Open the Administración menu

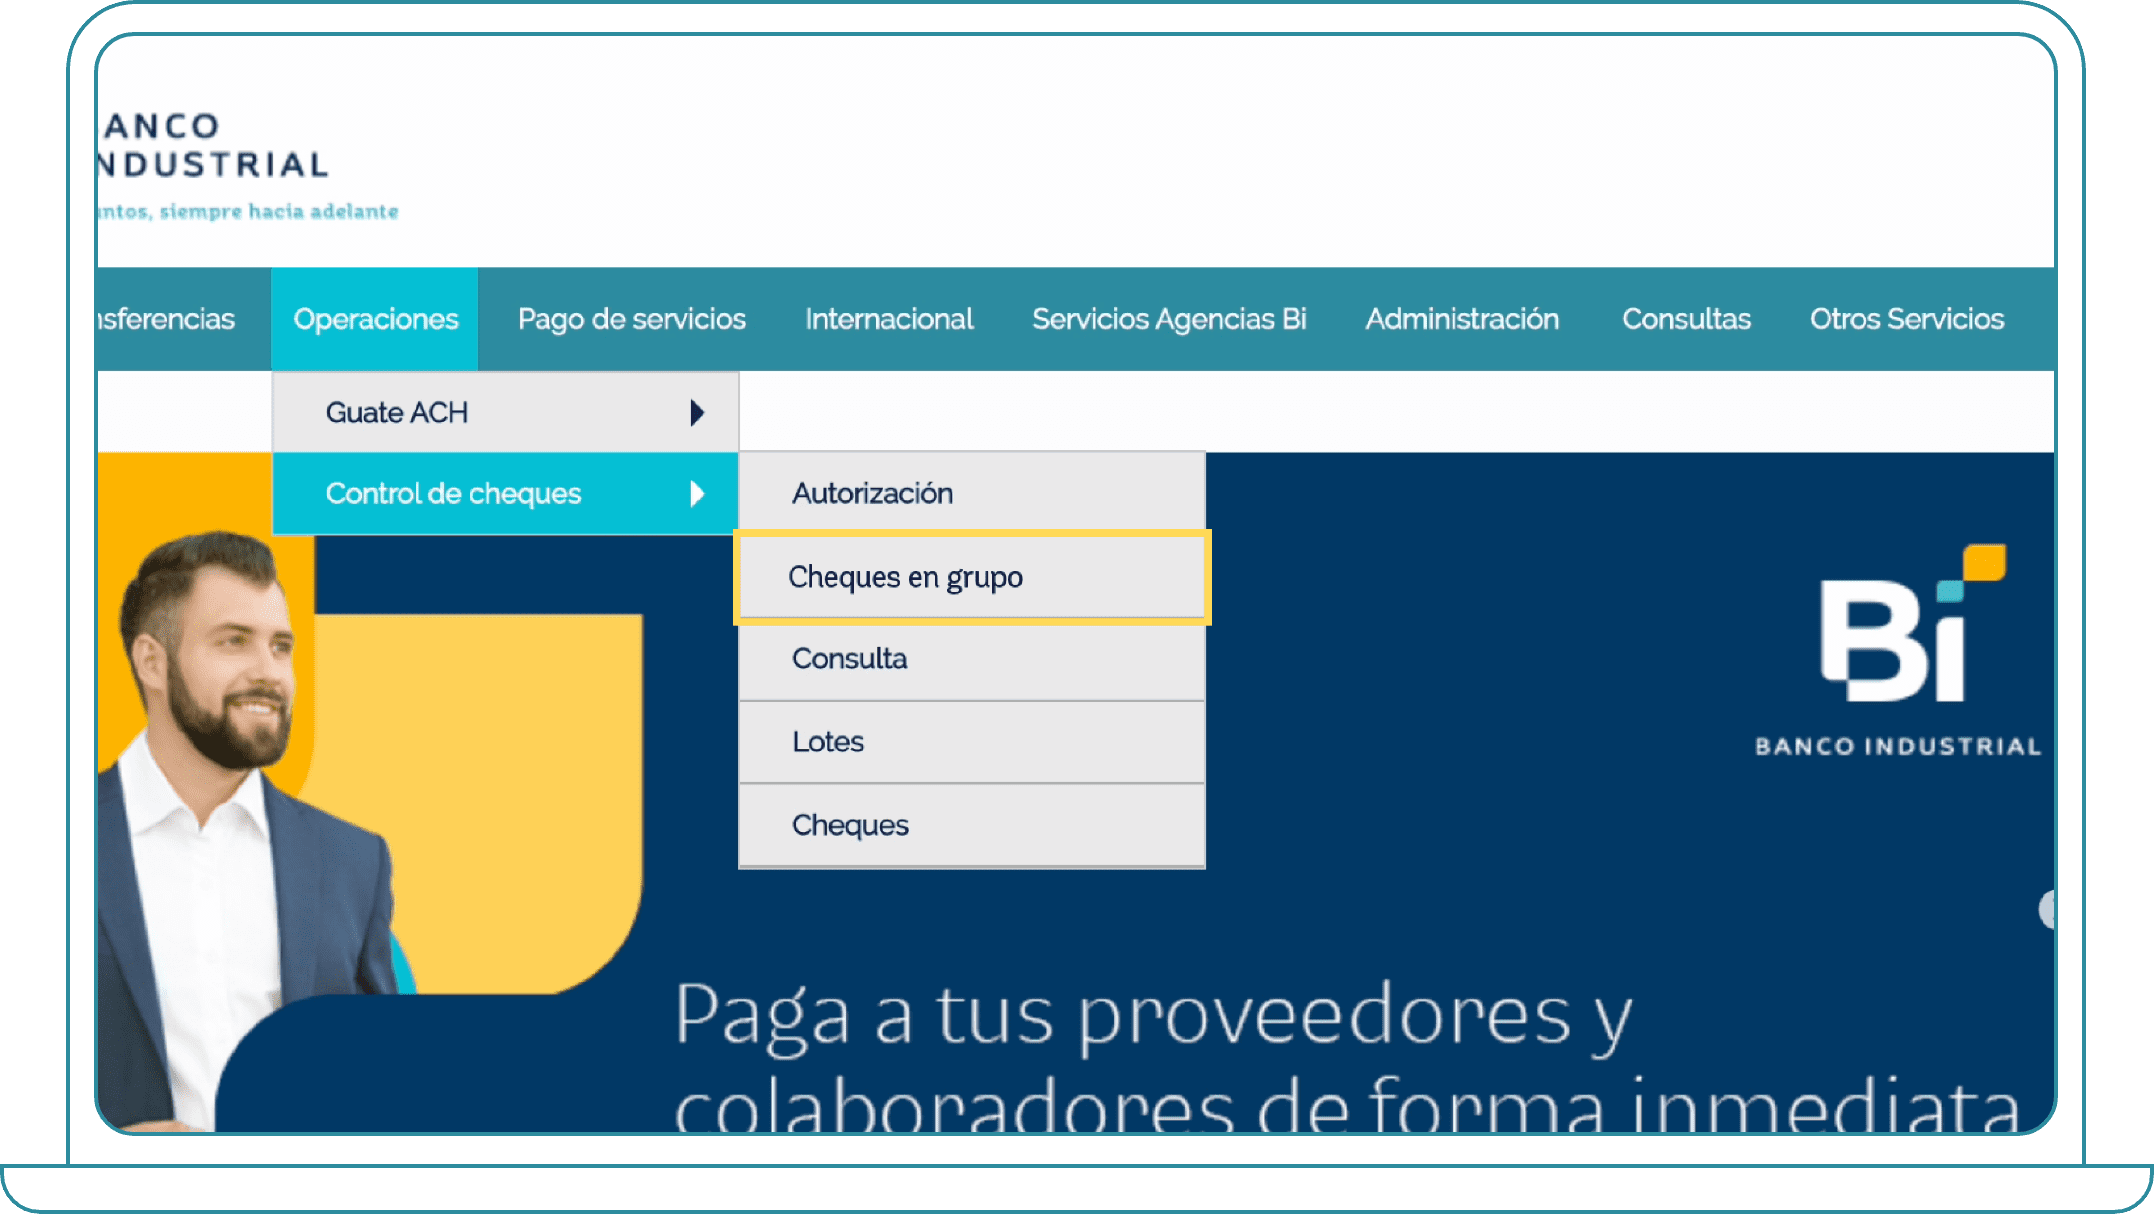pos(1462,319)
